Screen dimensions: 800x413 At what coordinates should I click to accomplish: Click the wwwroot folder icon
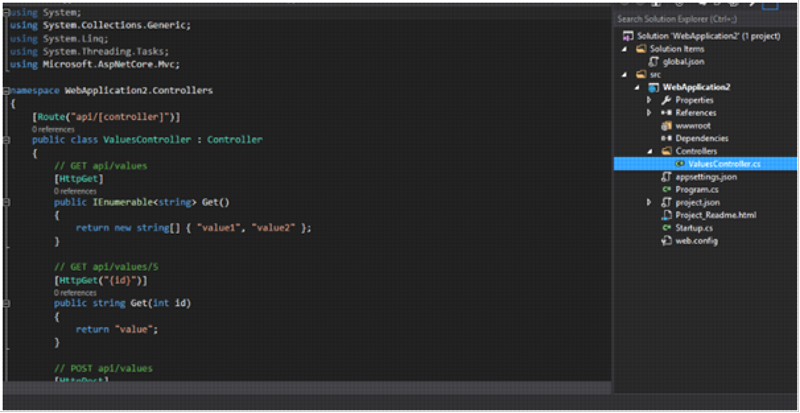coord(666,126)
